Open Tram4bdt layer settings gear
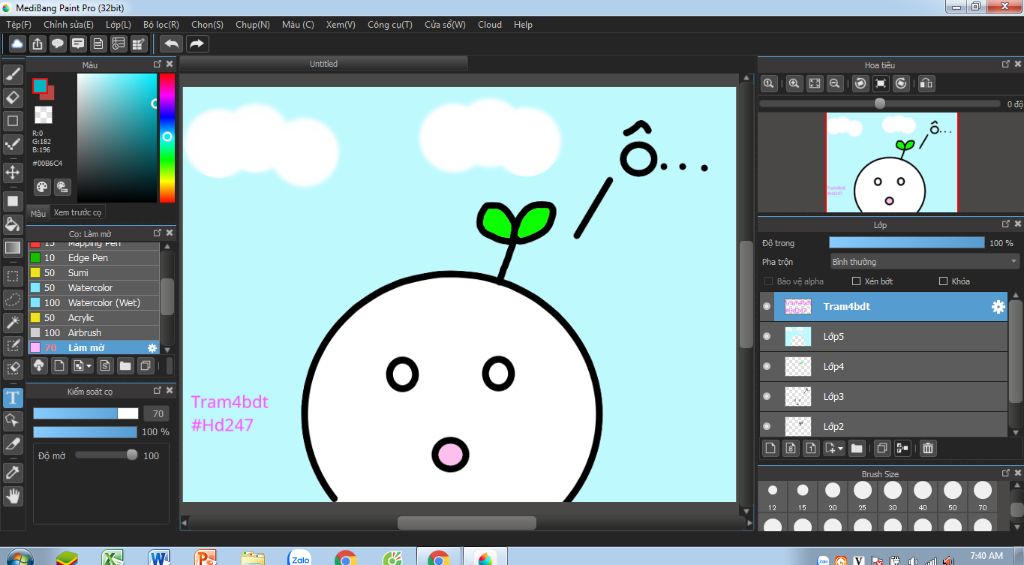This screenshot has width=1024, height=565. (998, 306)
